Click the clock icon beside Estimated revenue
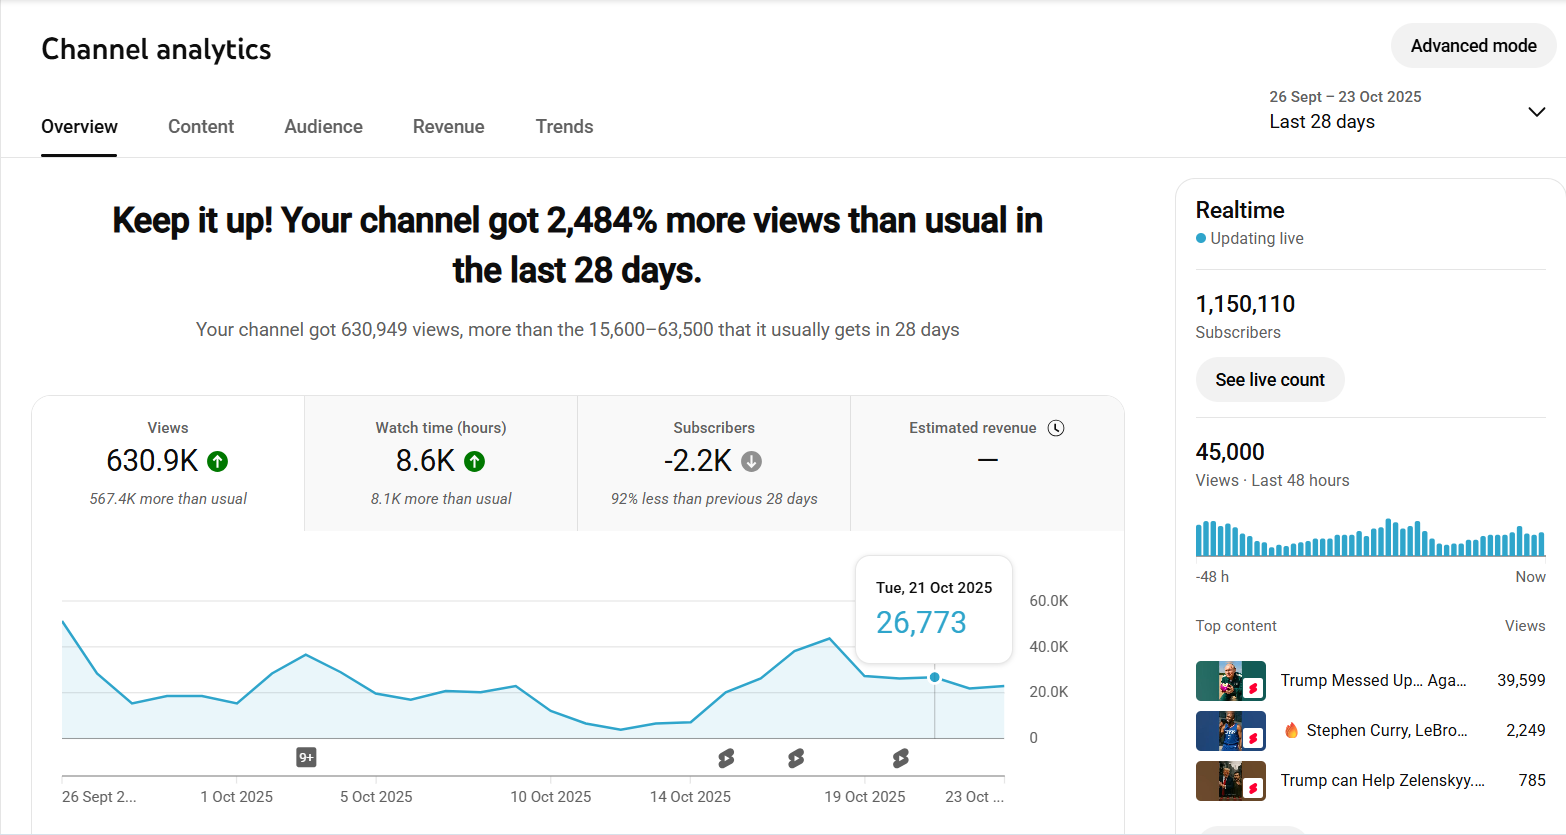Image resolution: width=1566 pixels, height=835 pixels. pyautogui.click(x=1056, y=428)
